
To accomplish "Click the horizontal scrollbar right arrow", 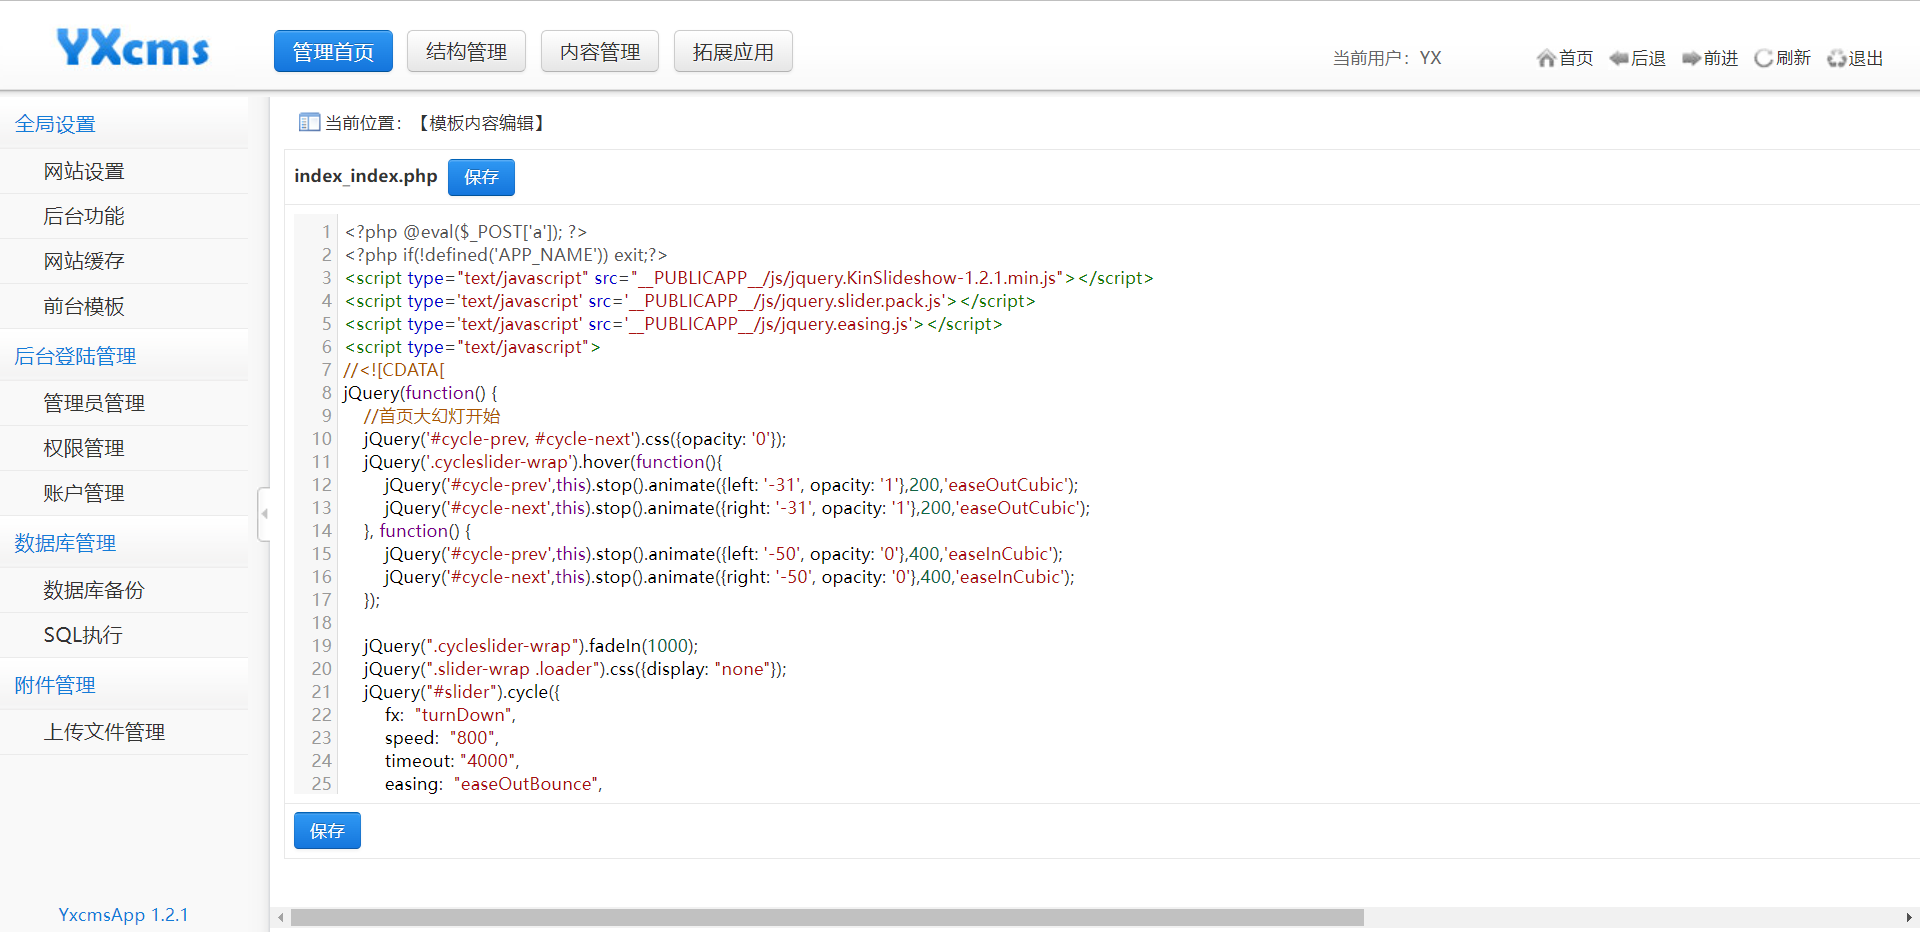I will click(x=1909, y=917).
